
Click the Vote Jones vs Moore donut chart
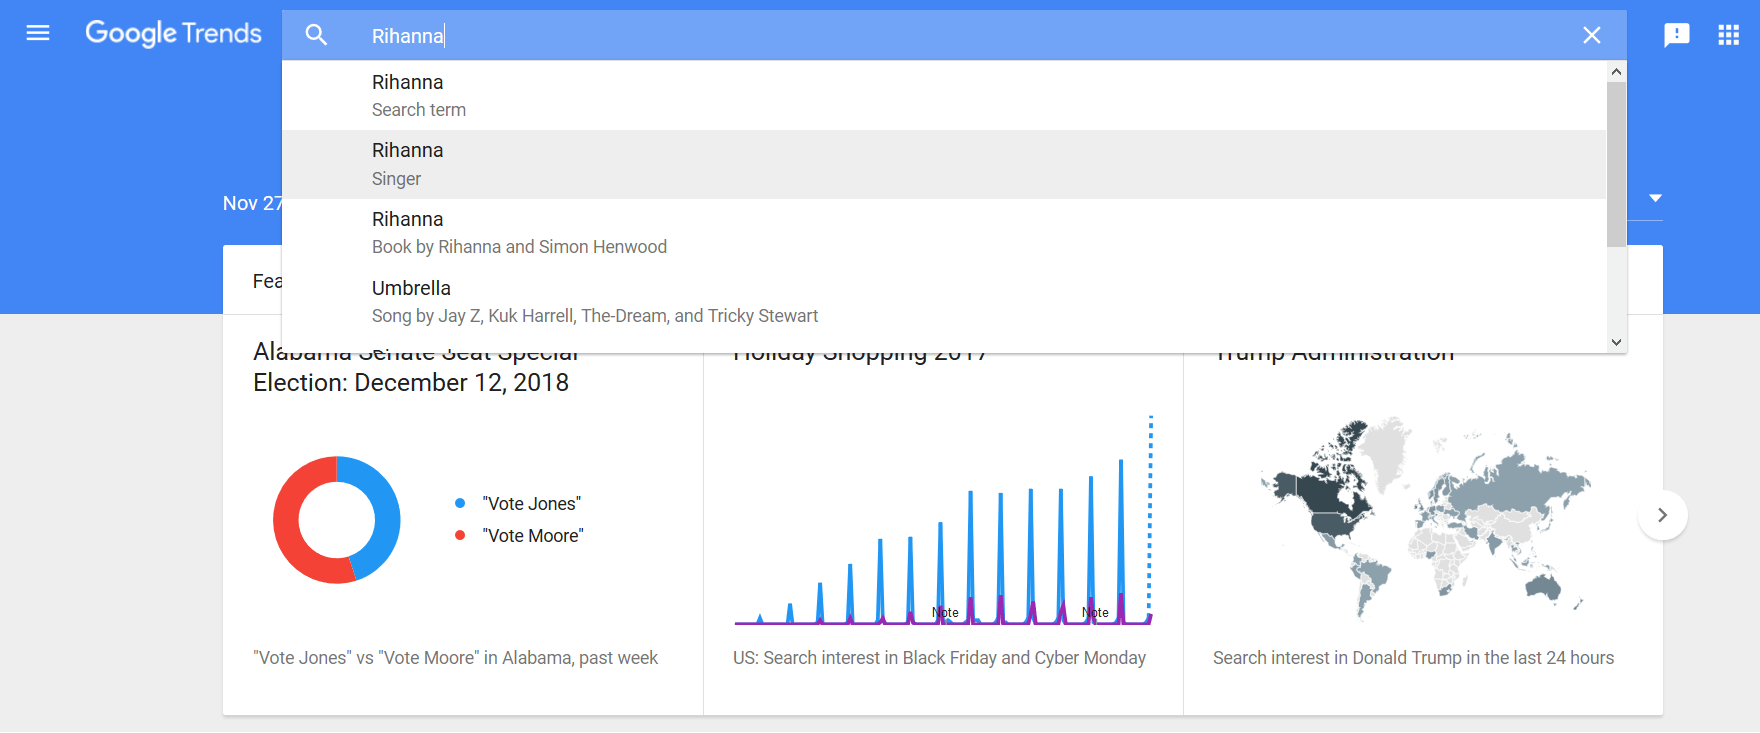pos(337,520)
